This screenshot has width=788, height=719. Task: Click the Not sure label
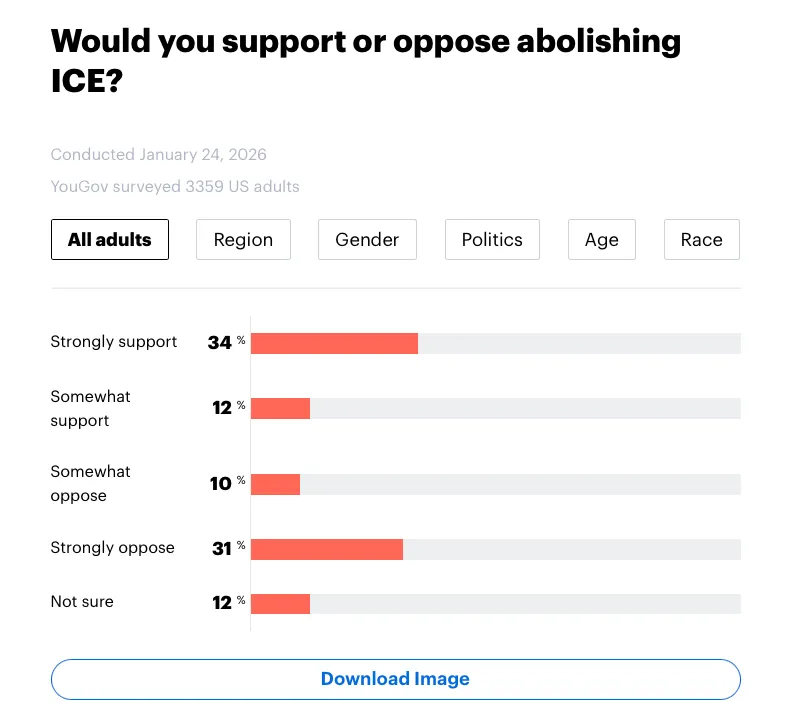click(82, 602)
